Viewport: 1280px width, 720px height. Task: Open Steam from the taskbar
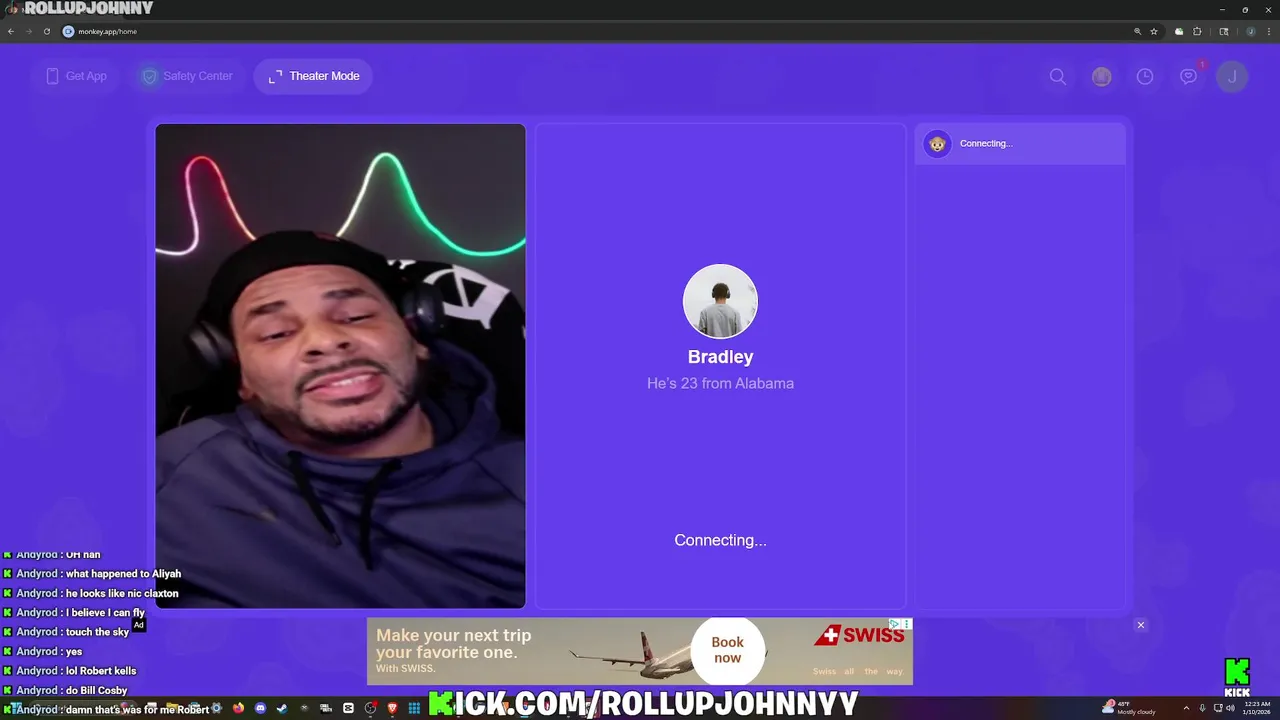tap(282, 708)
